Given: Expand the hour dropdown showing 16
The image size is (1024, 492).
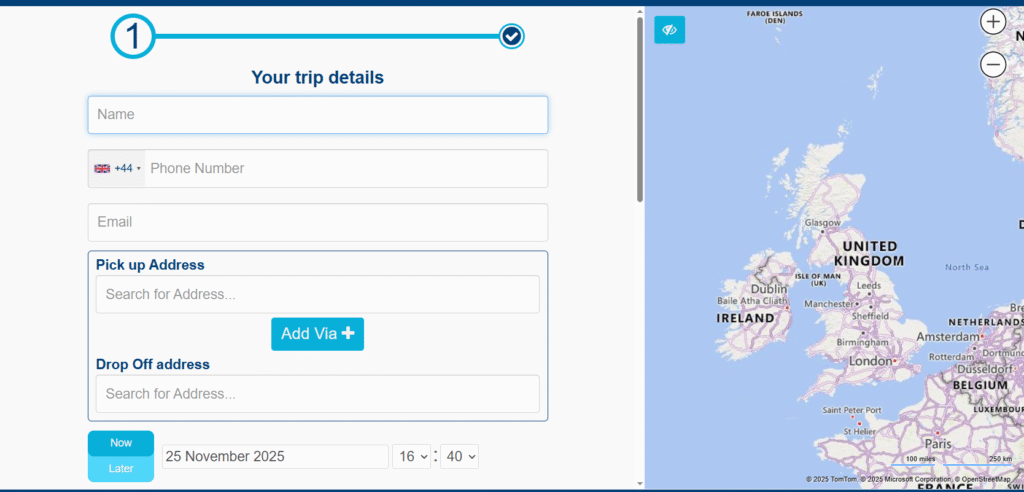Looking at the screenshot, I should [411, 456].
